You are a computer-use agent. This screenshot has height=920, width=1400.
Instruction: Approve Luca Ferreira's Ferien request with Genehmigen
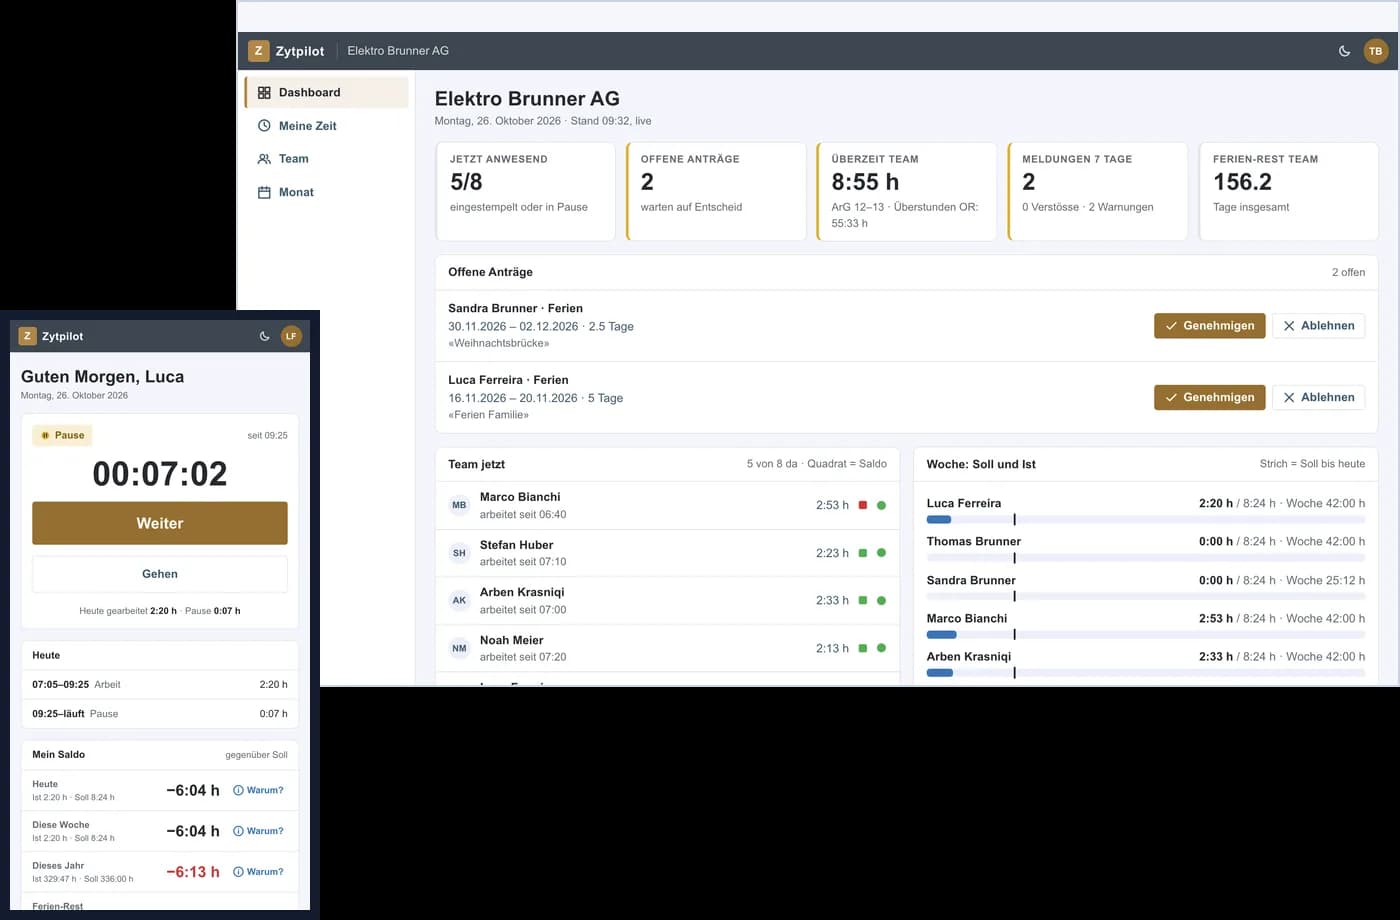click(x=1210, y=397)
